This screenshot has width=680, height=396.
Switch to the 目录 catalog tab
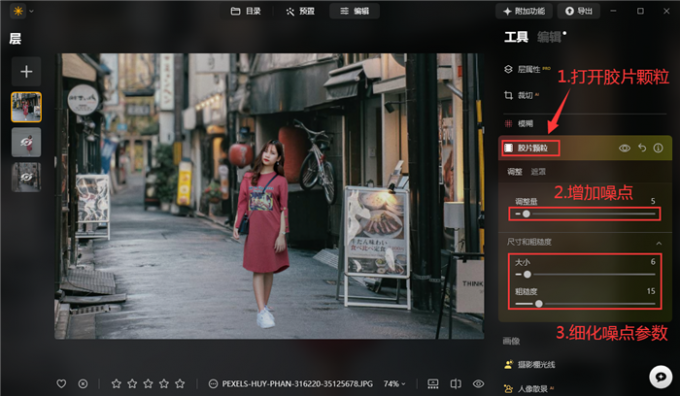click(x=246, y=11)
